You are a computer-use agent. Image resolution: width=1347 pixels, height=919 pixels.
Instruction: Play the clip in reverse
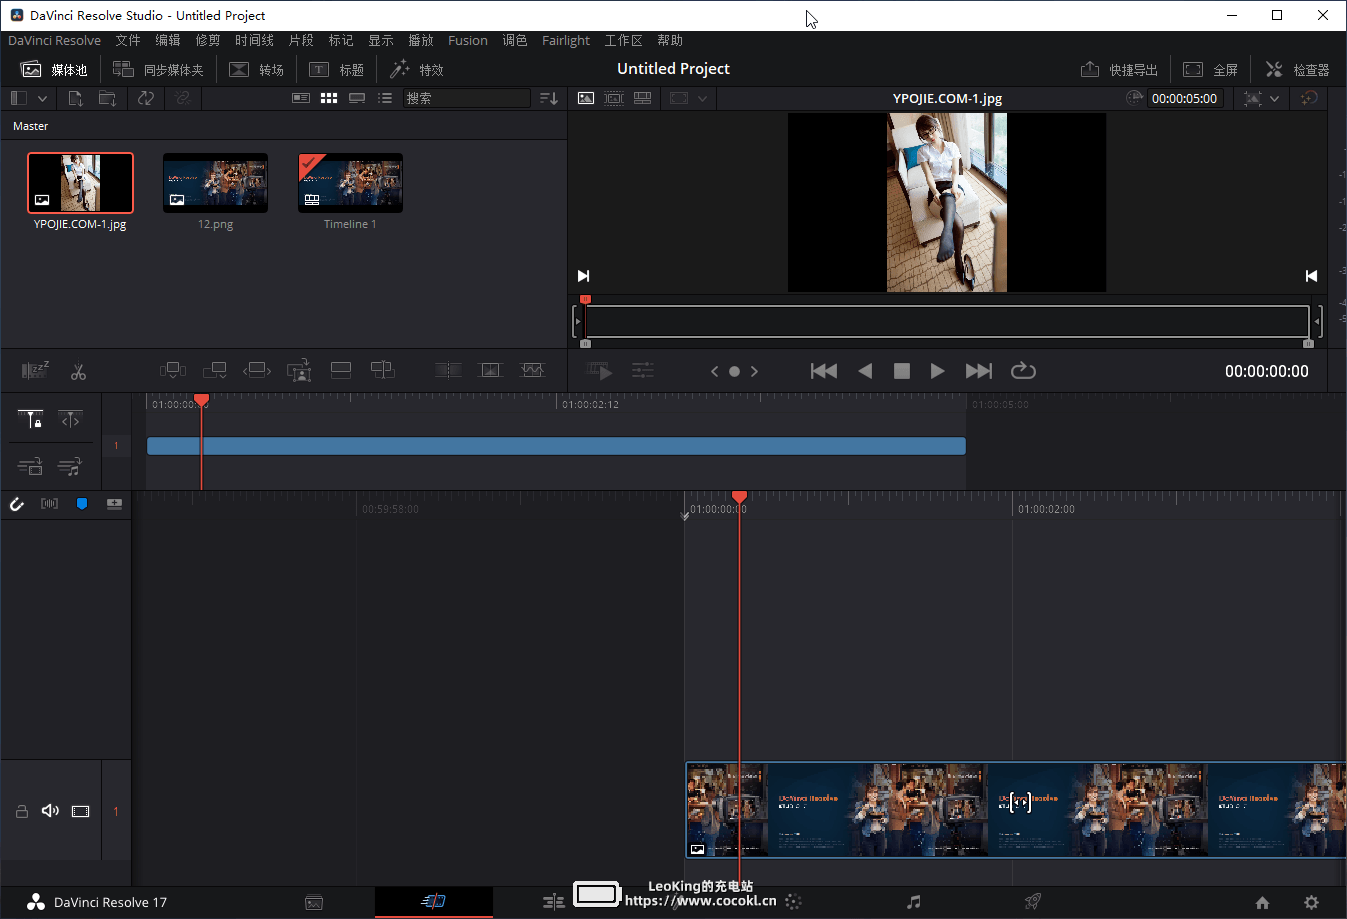pos(865,371)
